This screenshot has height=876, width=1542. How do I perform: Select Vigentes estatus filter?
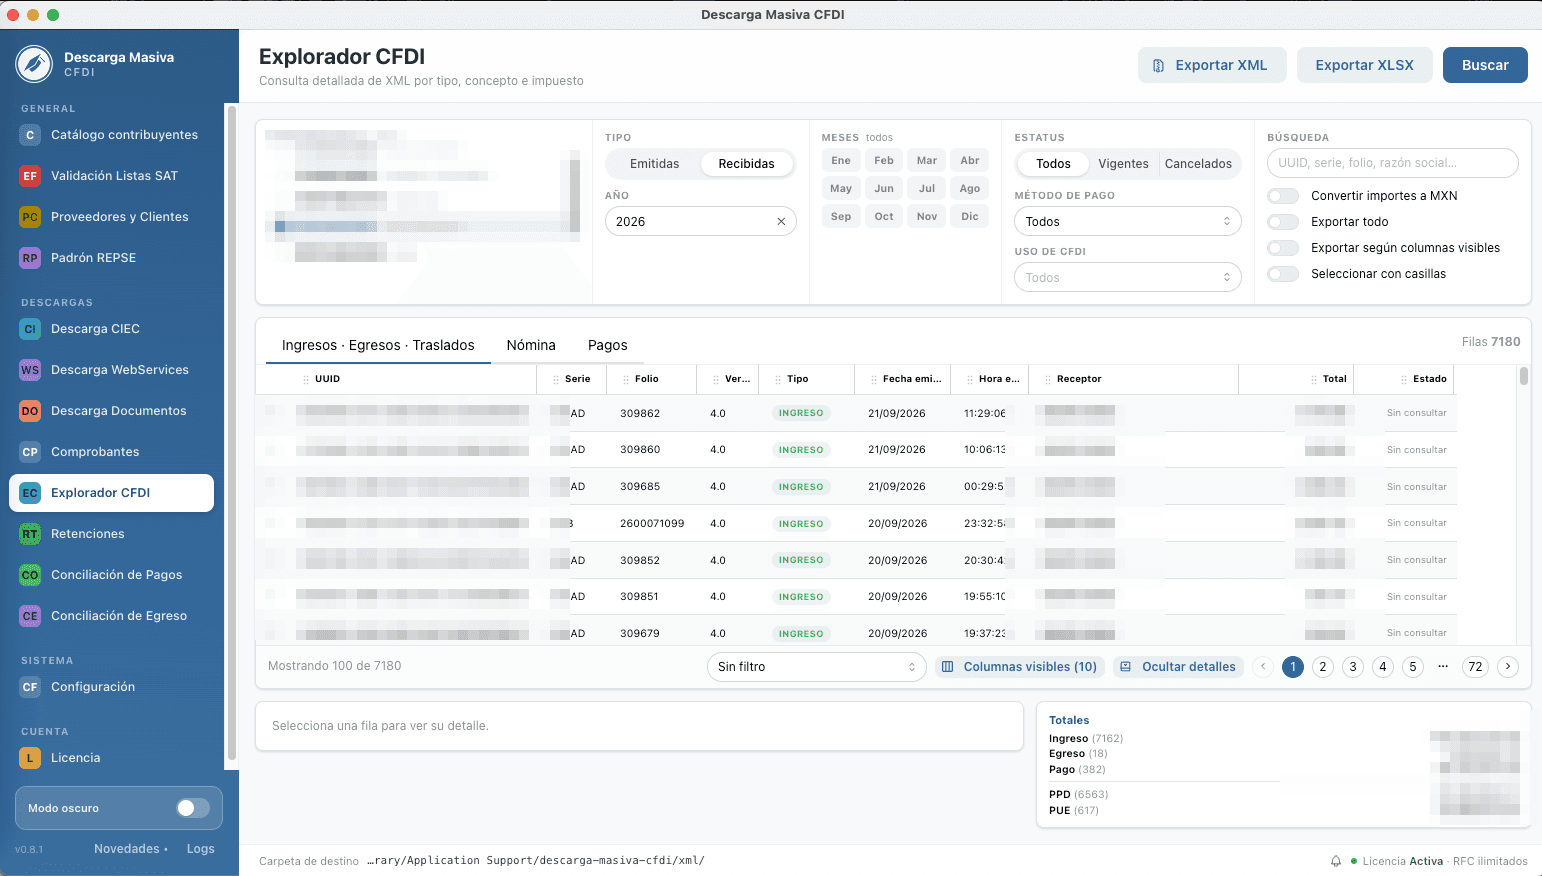(x=1123, y=164)
